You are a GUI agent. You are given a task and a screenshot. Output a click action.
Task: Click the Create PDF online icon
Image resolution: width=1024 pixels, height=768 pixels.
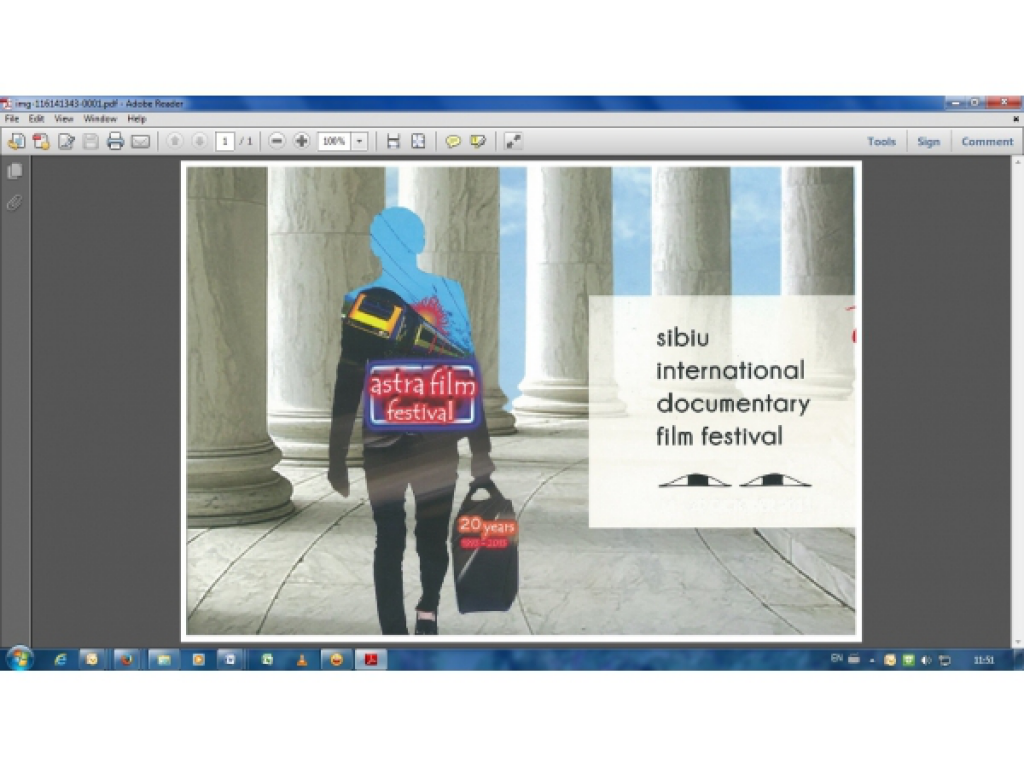tap(41, 141)
